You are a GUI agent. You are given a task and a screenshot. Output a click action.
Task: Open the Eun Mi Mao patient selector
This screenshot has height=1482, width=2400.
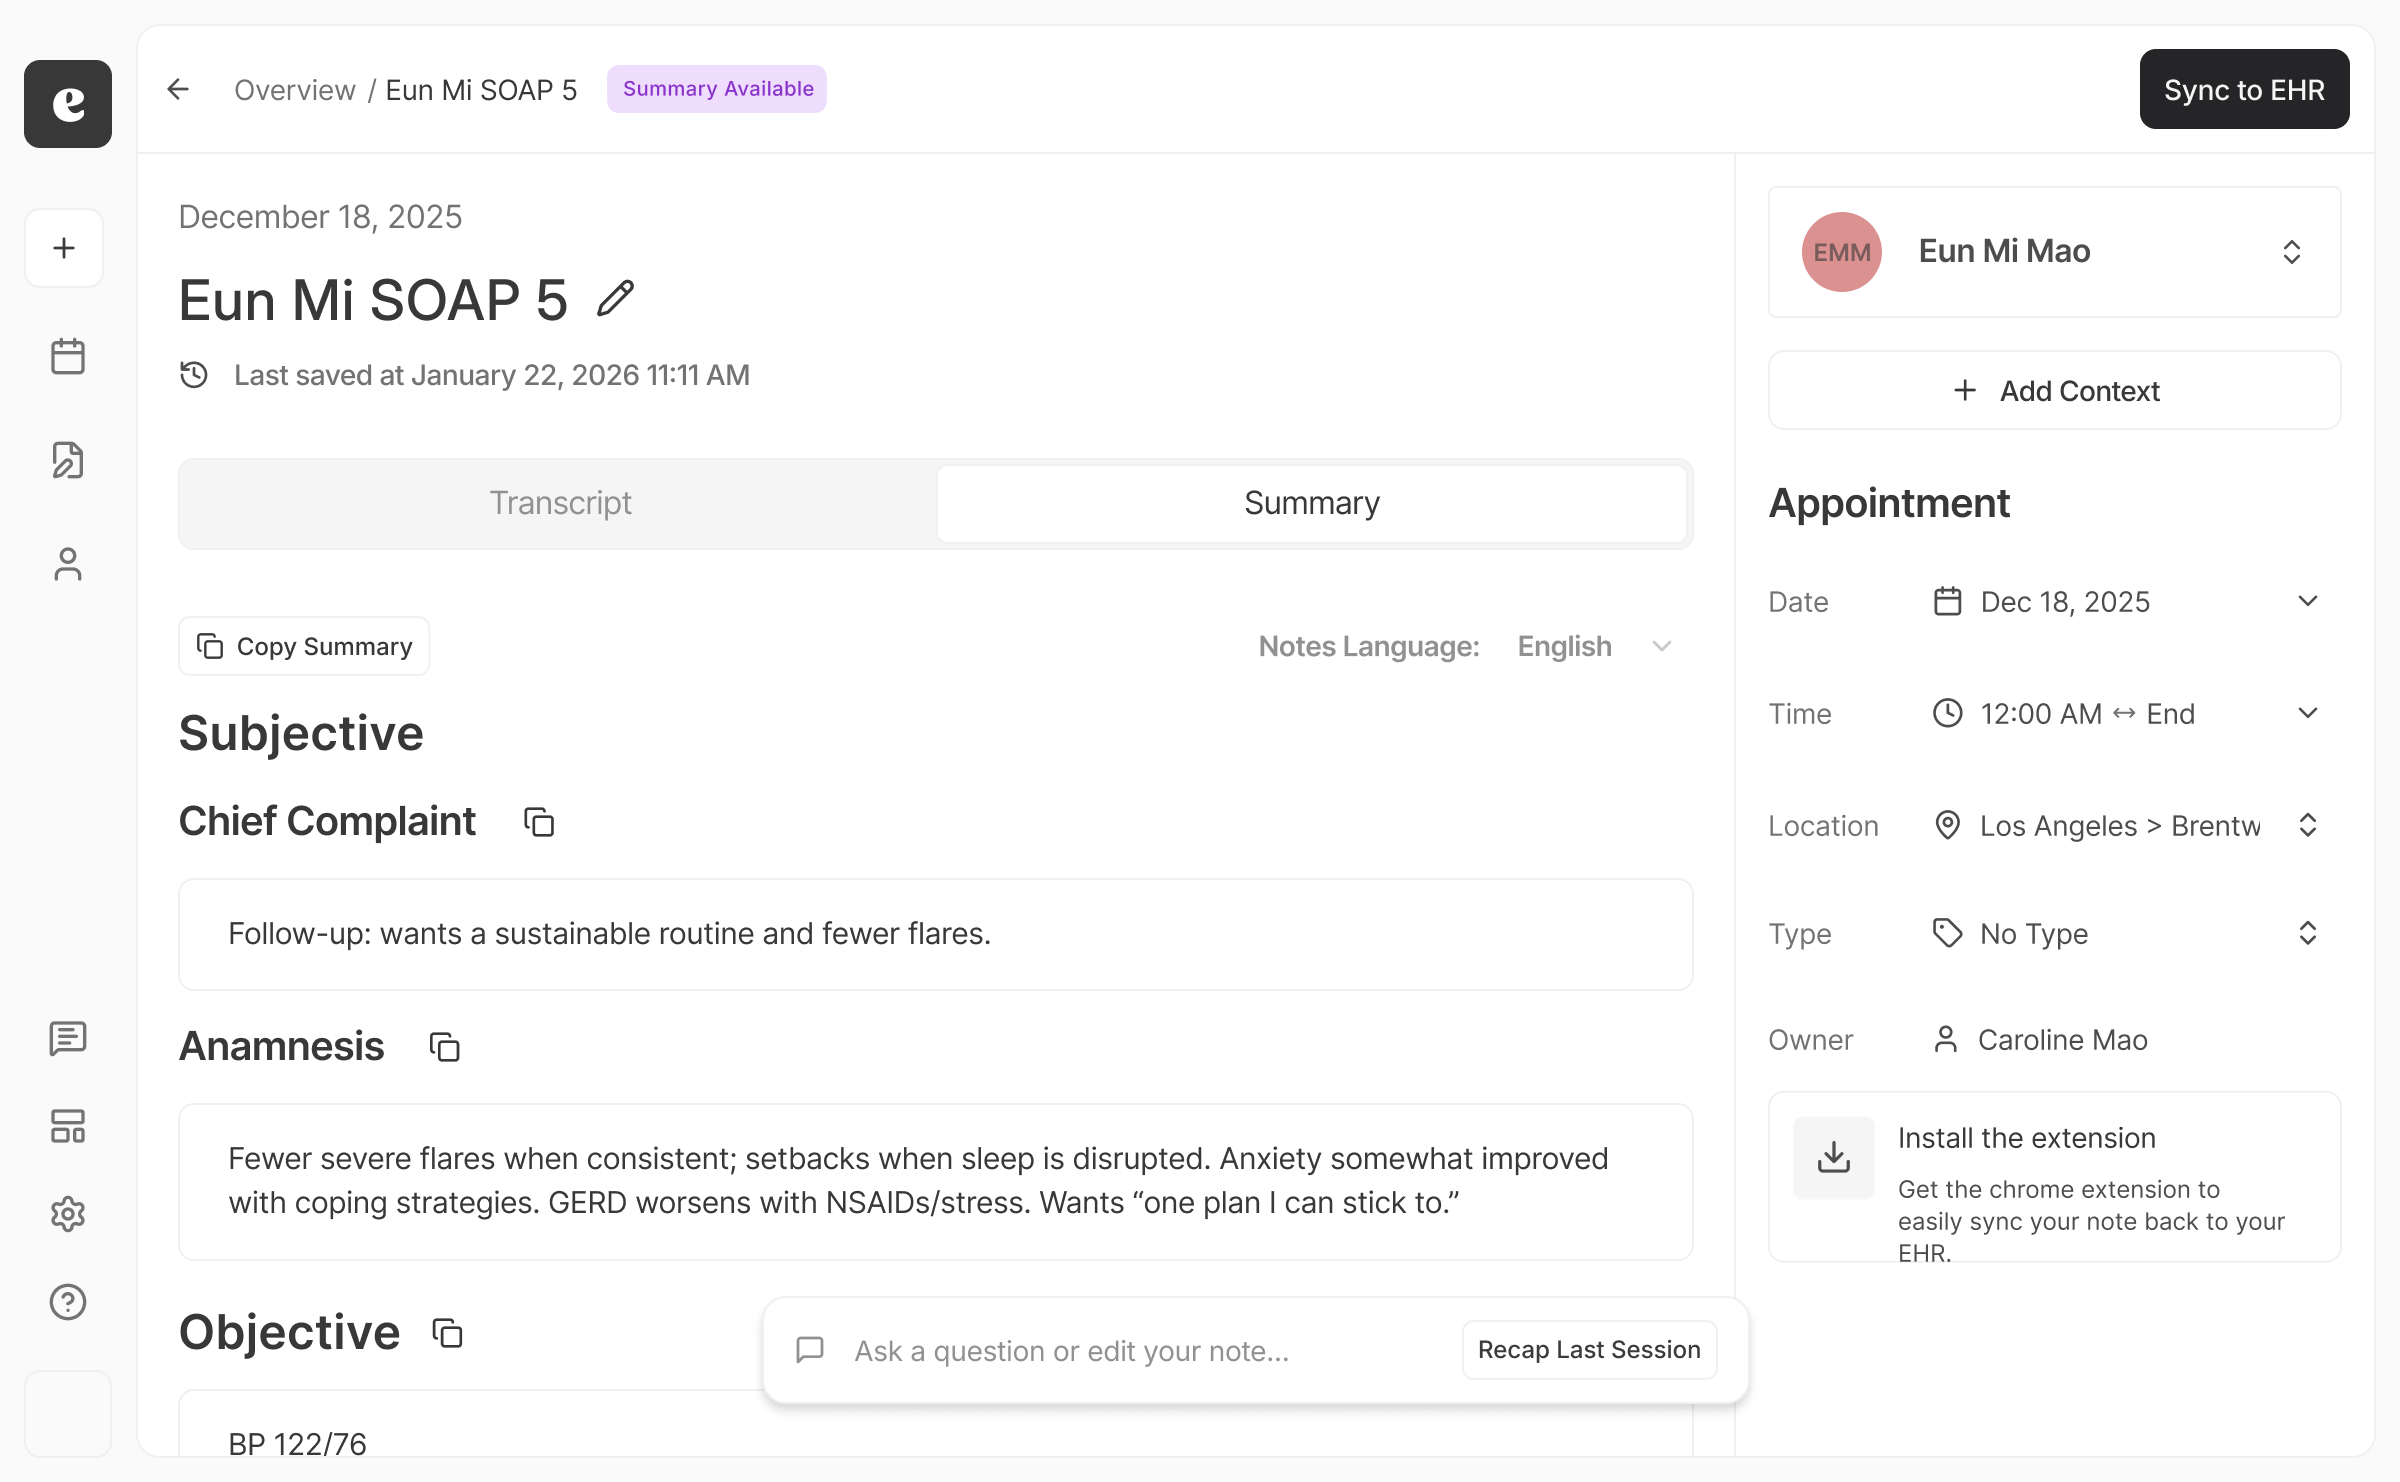pyautogui.click(x=2055, y=252)
